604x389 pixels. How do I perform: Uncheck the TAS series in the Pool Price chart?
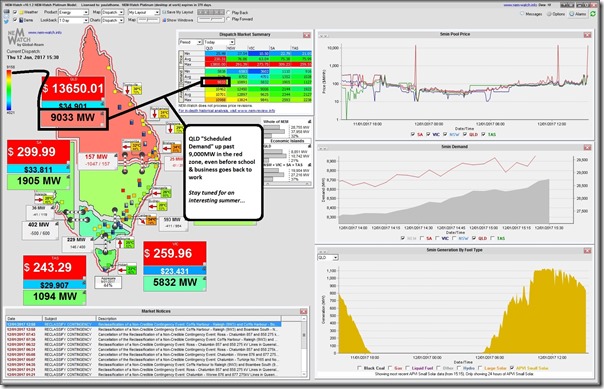point(483,134)
